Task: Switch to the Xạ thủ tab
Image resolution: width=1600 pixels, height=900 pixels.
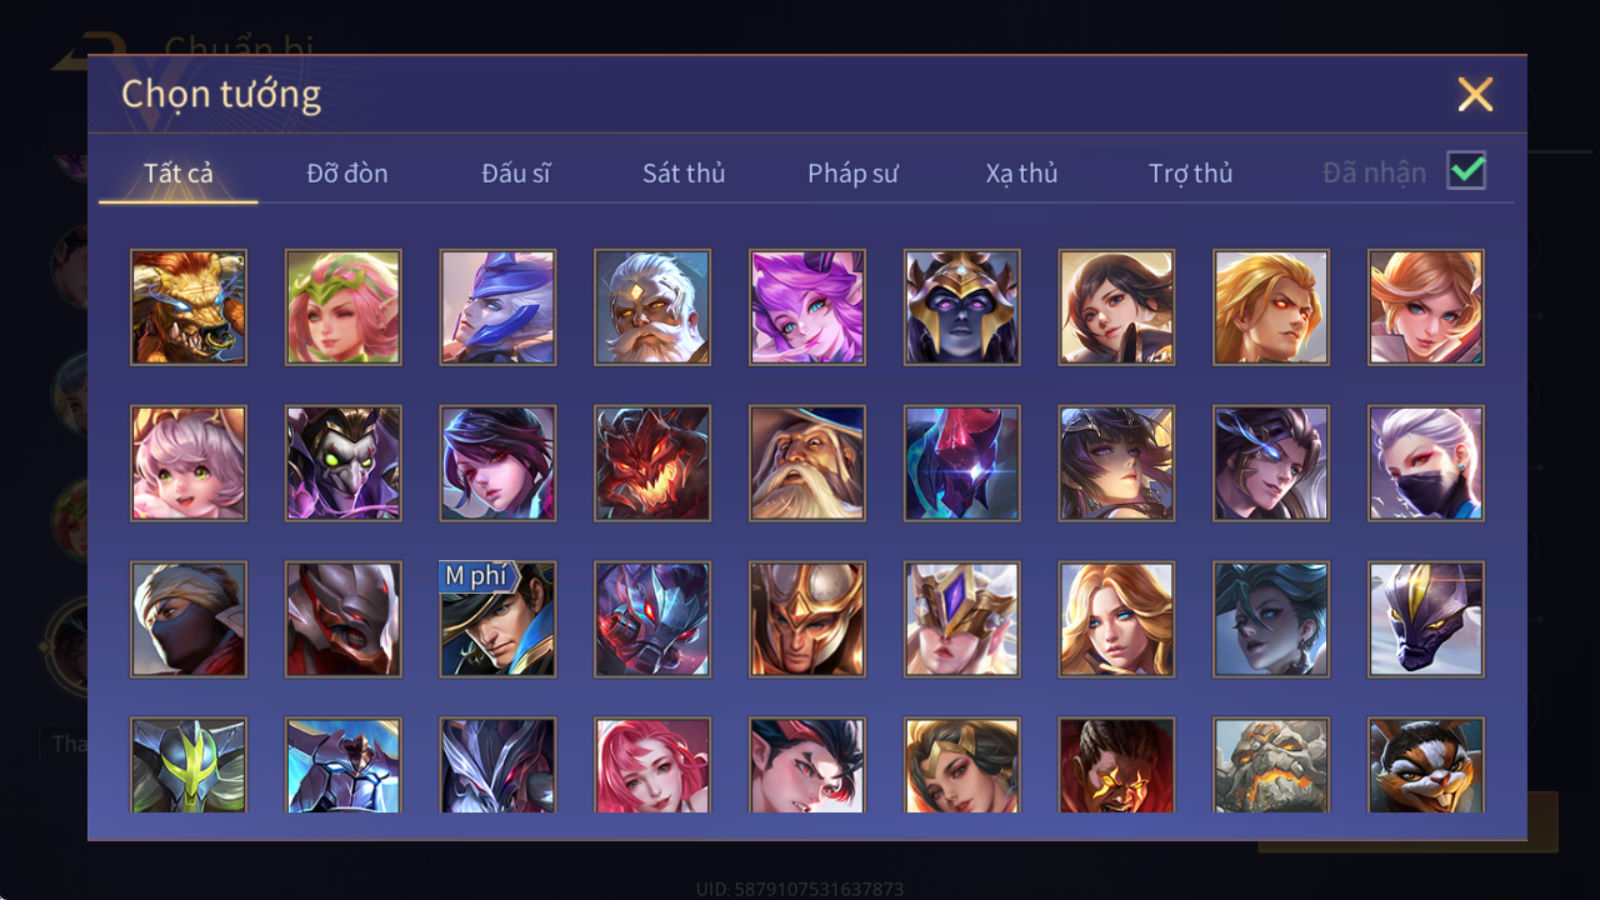Action: click(1021, 173)
